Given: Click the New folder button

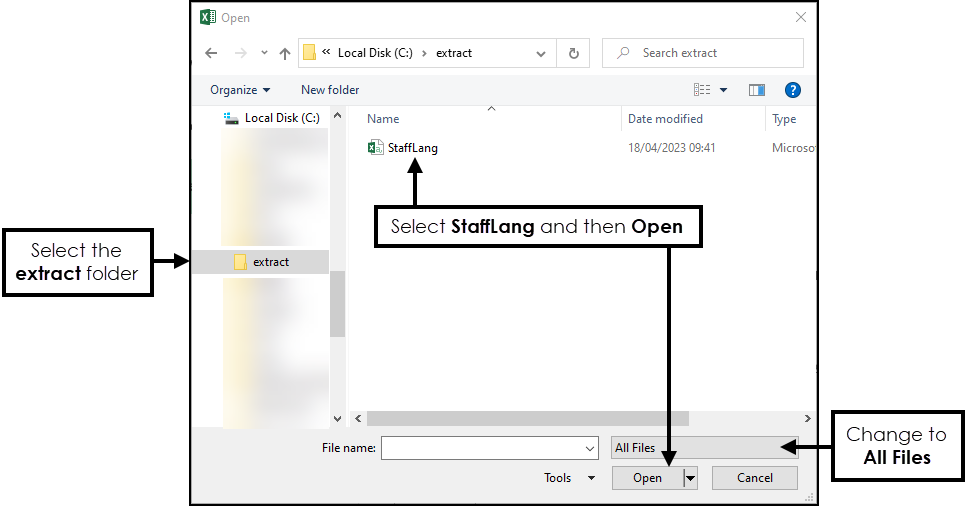Looking at the screenshot, I should pos(330,90).
